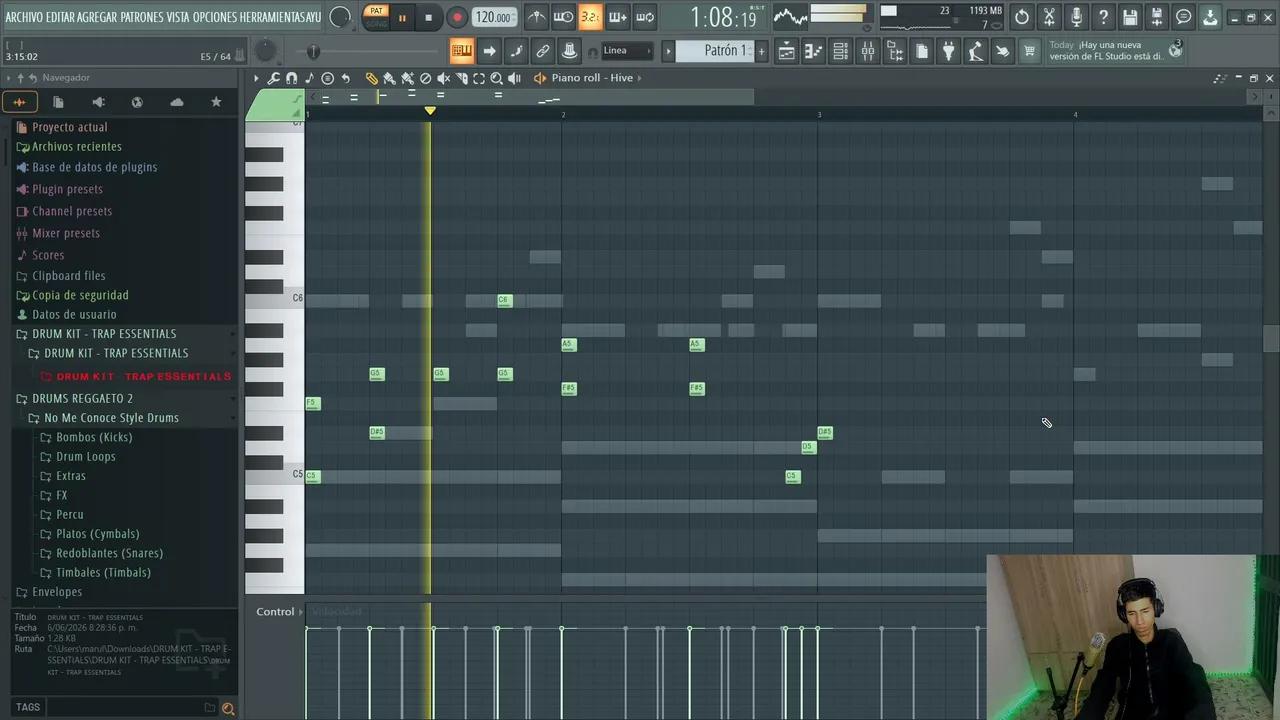
Task: Show starred favorites tab in browser
Action: pyautogui.click(x=216, y=102)
